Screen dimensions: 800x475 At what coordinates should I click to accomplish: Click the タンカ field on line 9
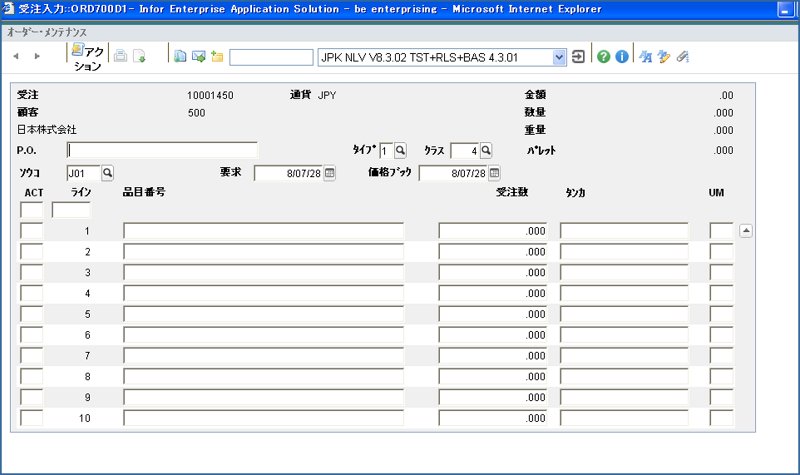tap(624, 397)
